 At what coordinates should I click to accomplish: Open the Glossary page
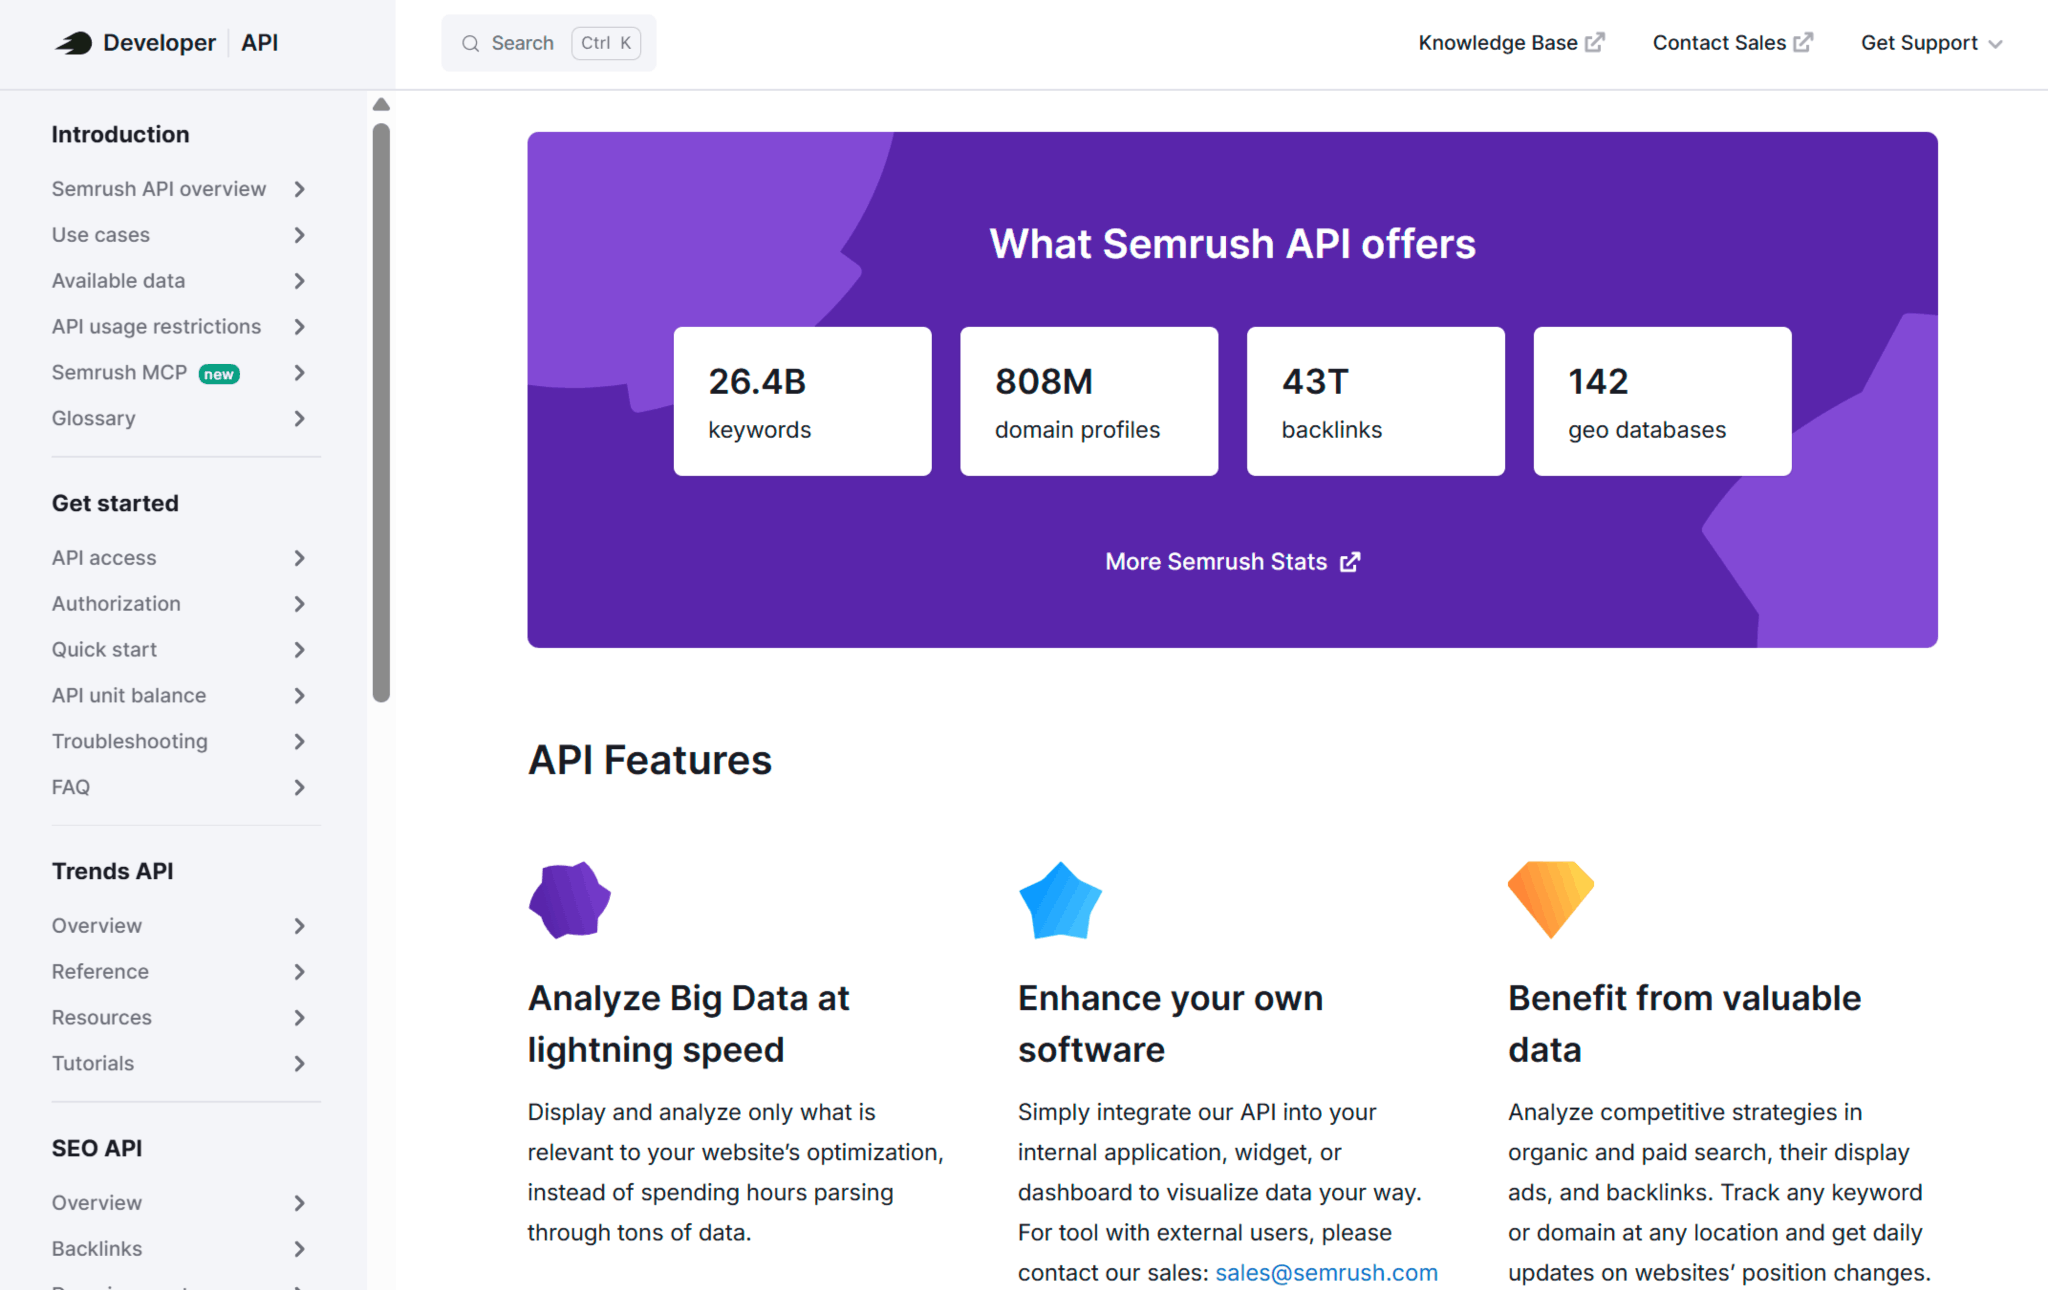pos(94,419)
